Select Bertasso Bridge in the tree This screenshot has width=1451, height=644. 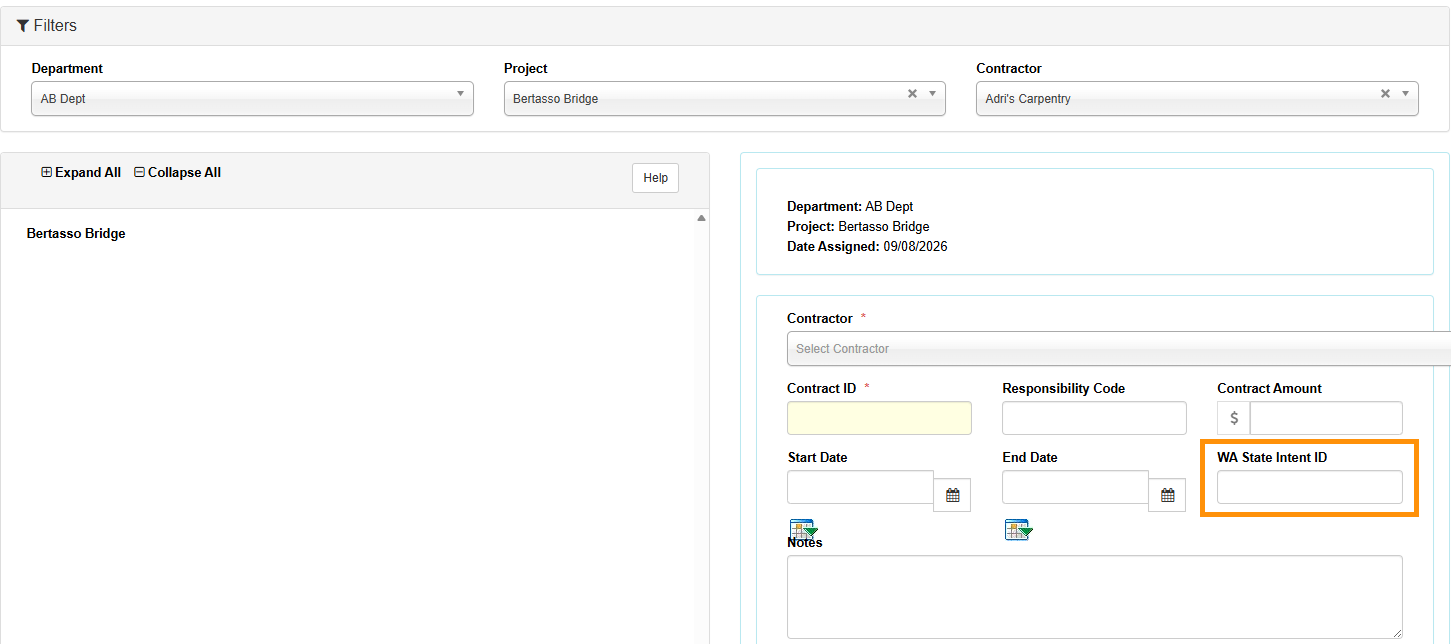click(x=76, y=234)
